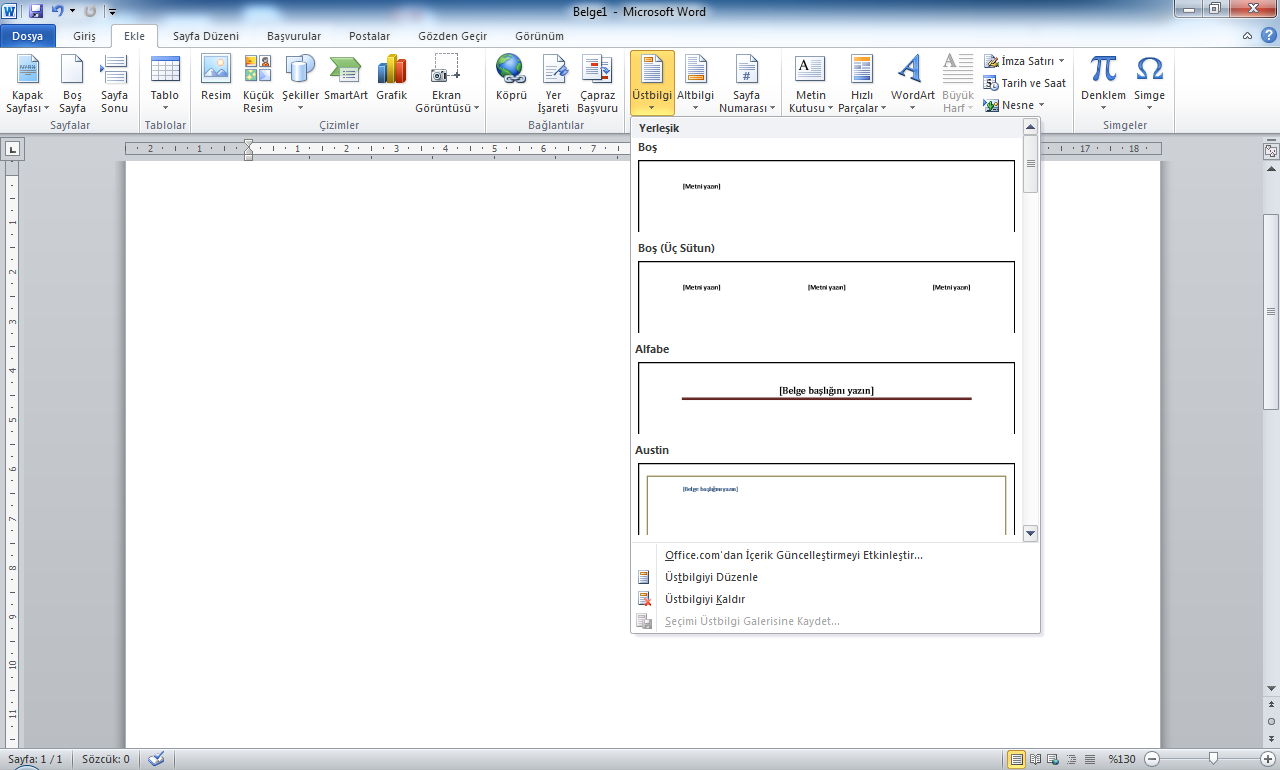Insert a Sayfa Sonu page break
The height and width of the screenshot is (770, 1280).
click(x=114, y=84)
